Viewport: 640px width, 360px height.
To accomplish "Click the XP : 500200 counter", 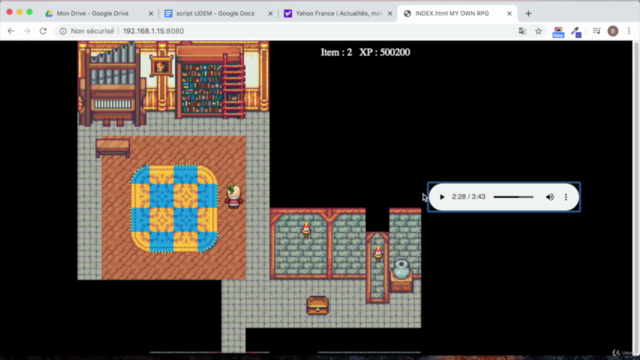I will pyautogui.click(x=385, y=52).
